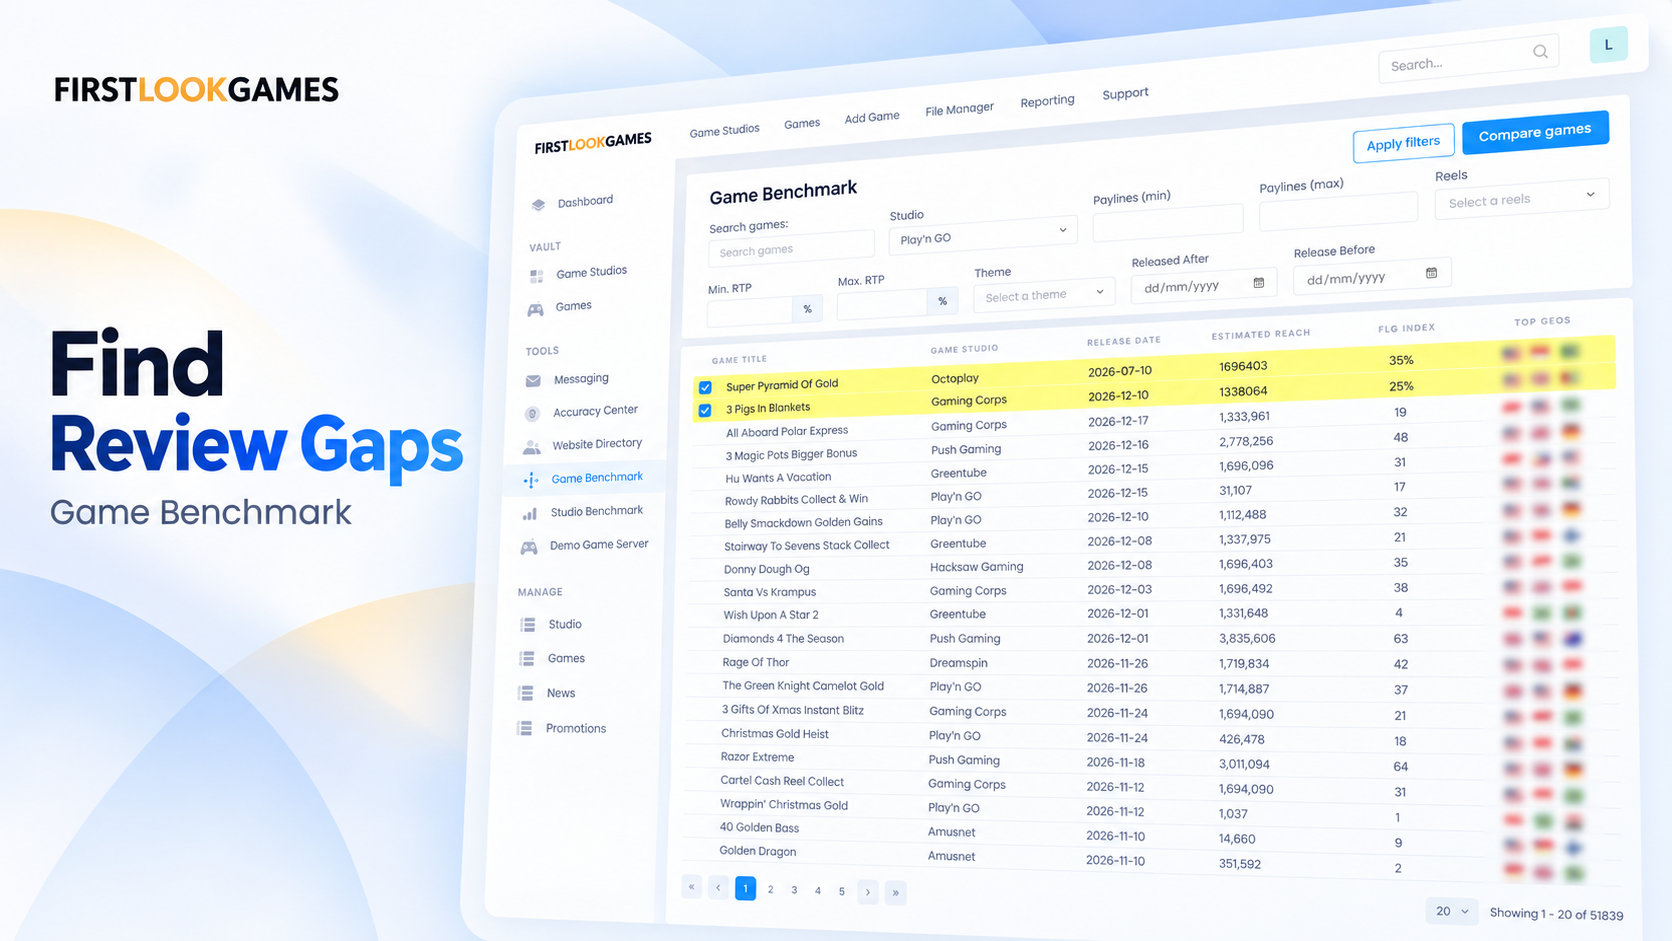
Task: Click the Demo Game Server gamepad icon
Action: pos(529,547)
